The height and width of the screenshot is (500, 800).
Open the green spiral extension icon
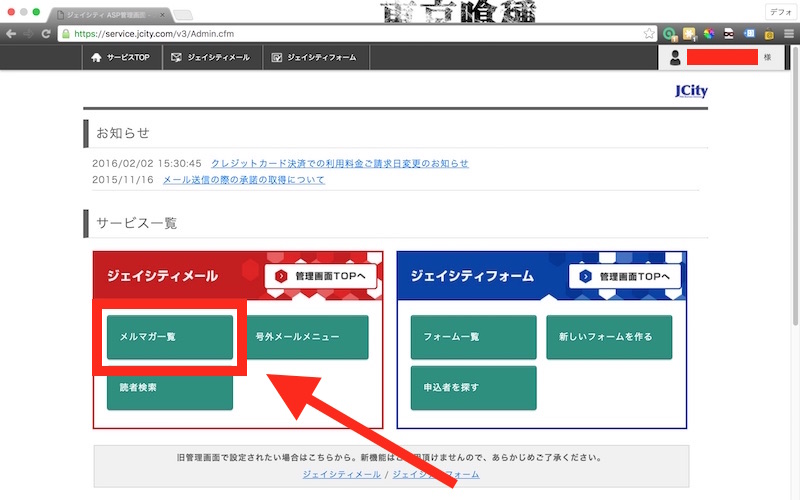coord(669,34)
